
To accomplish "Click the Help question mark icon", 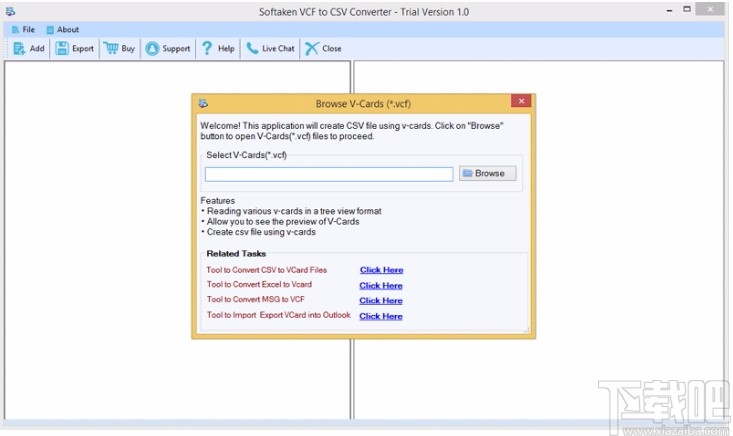I will 207,48.
